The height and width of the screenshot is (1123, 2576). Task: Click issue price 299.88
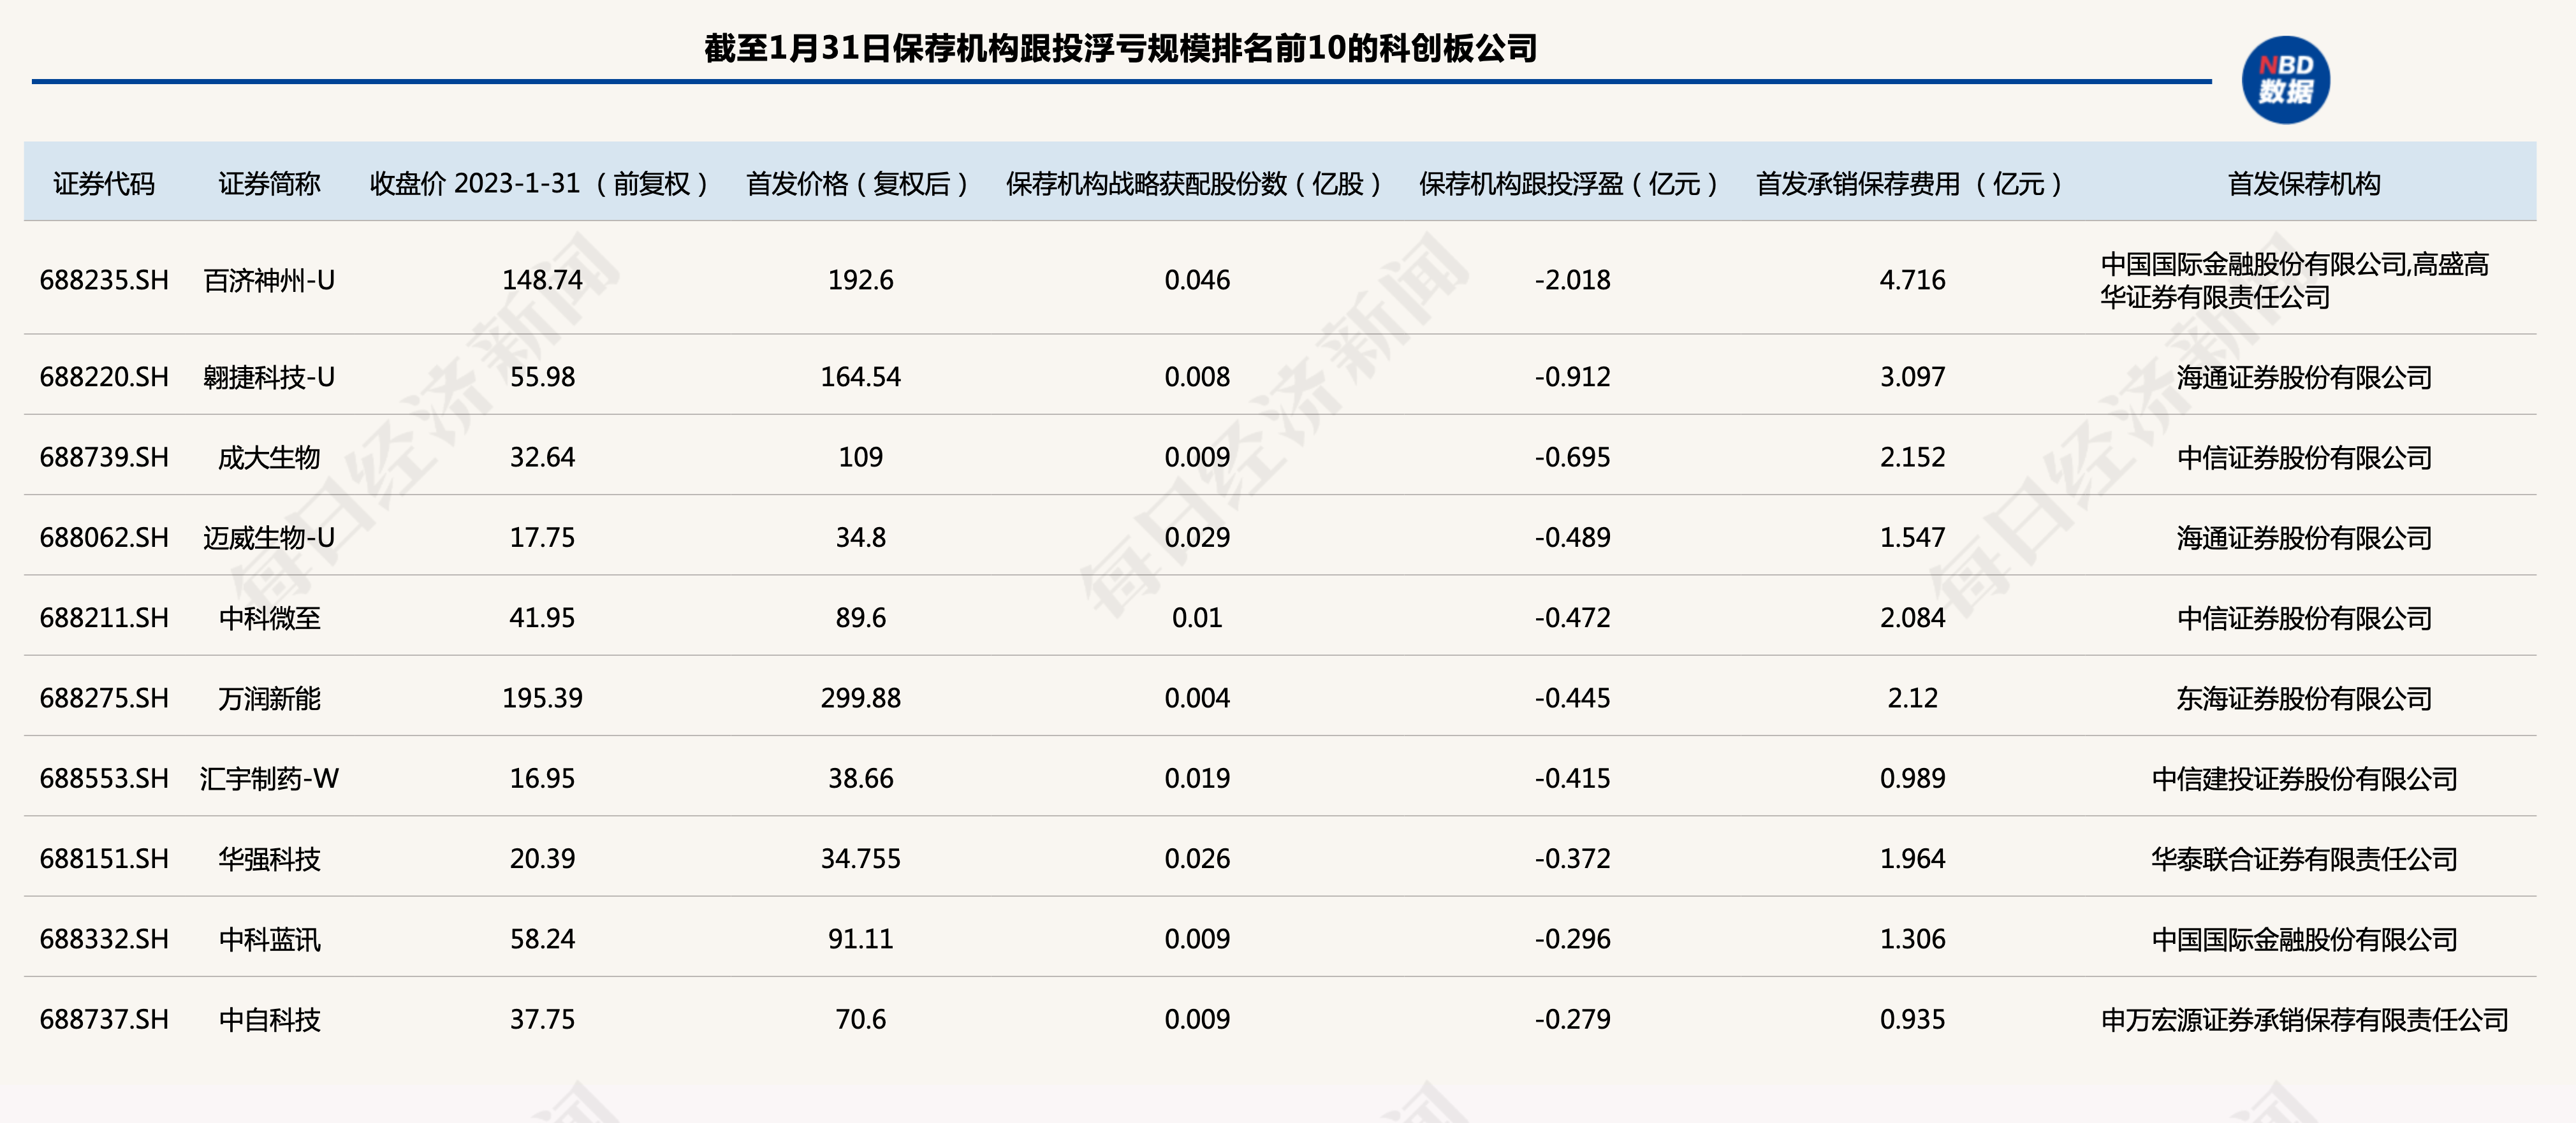[860, 698]
